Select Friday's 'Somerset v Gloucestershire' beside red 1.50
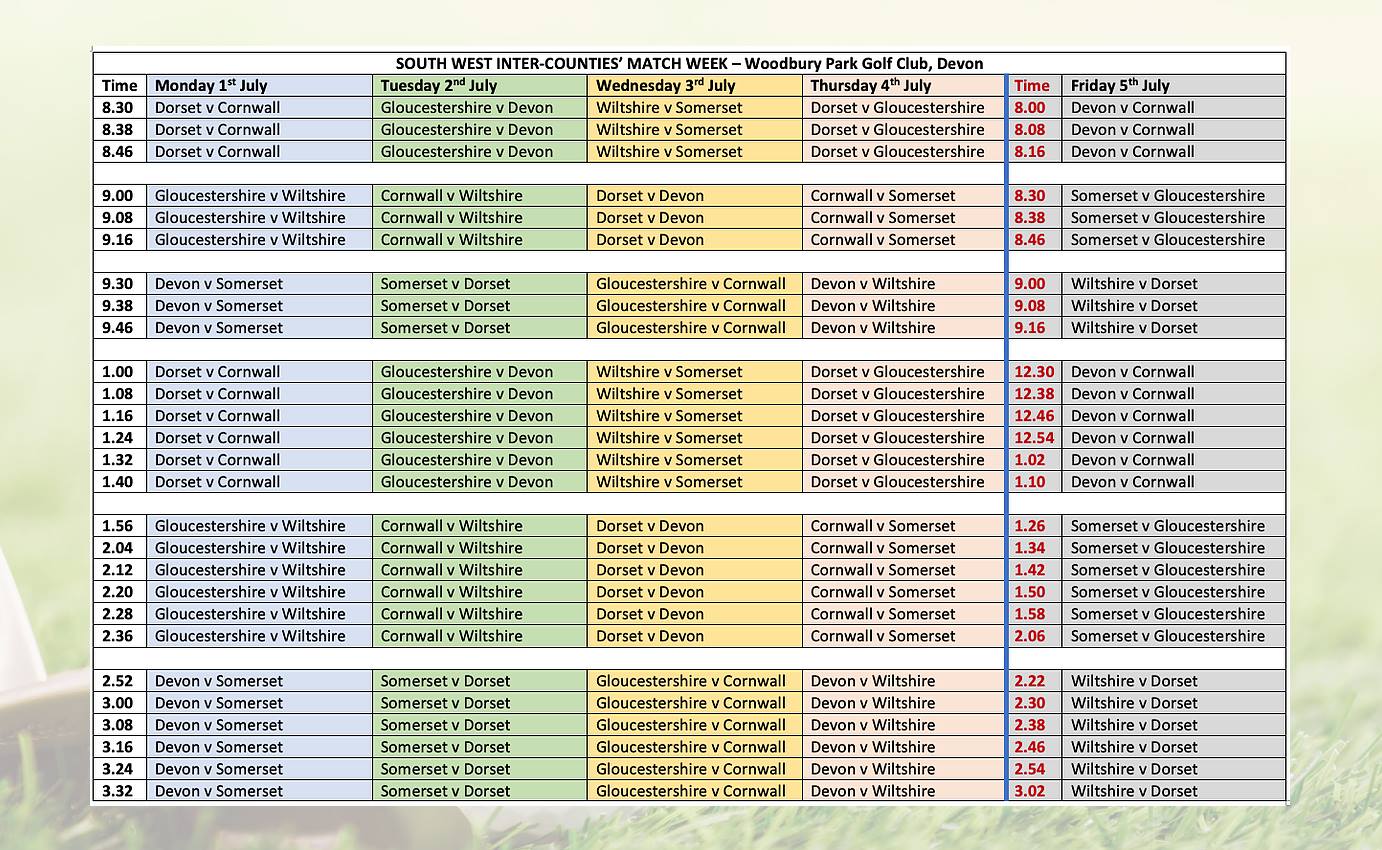Viewport: 1382px width, 850px height. (x=1174, y=591)
